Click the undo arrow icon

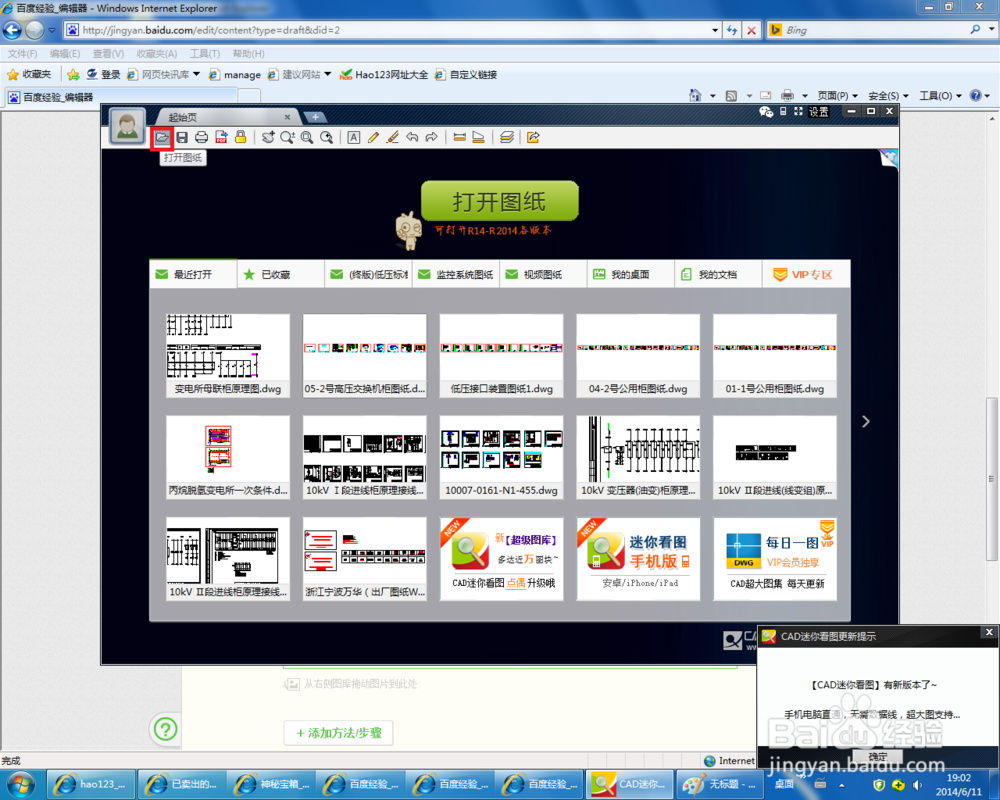click(x=412, y=137)
